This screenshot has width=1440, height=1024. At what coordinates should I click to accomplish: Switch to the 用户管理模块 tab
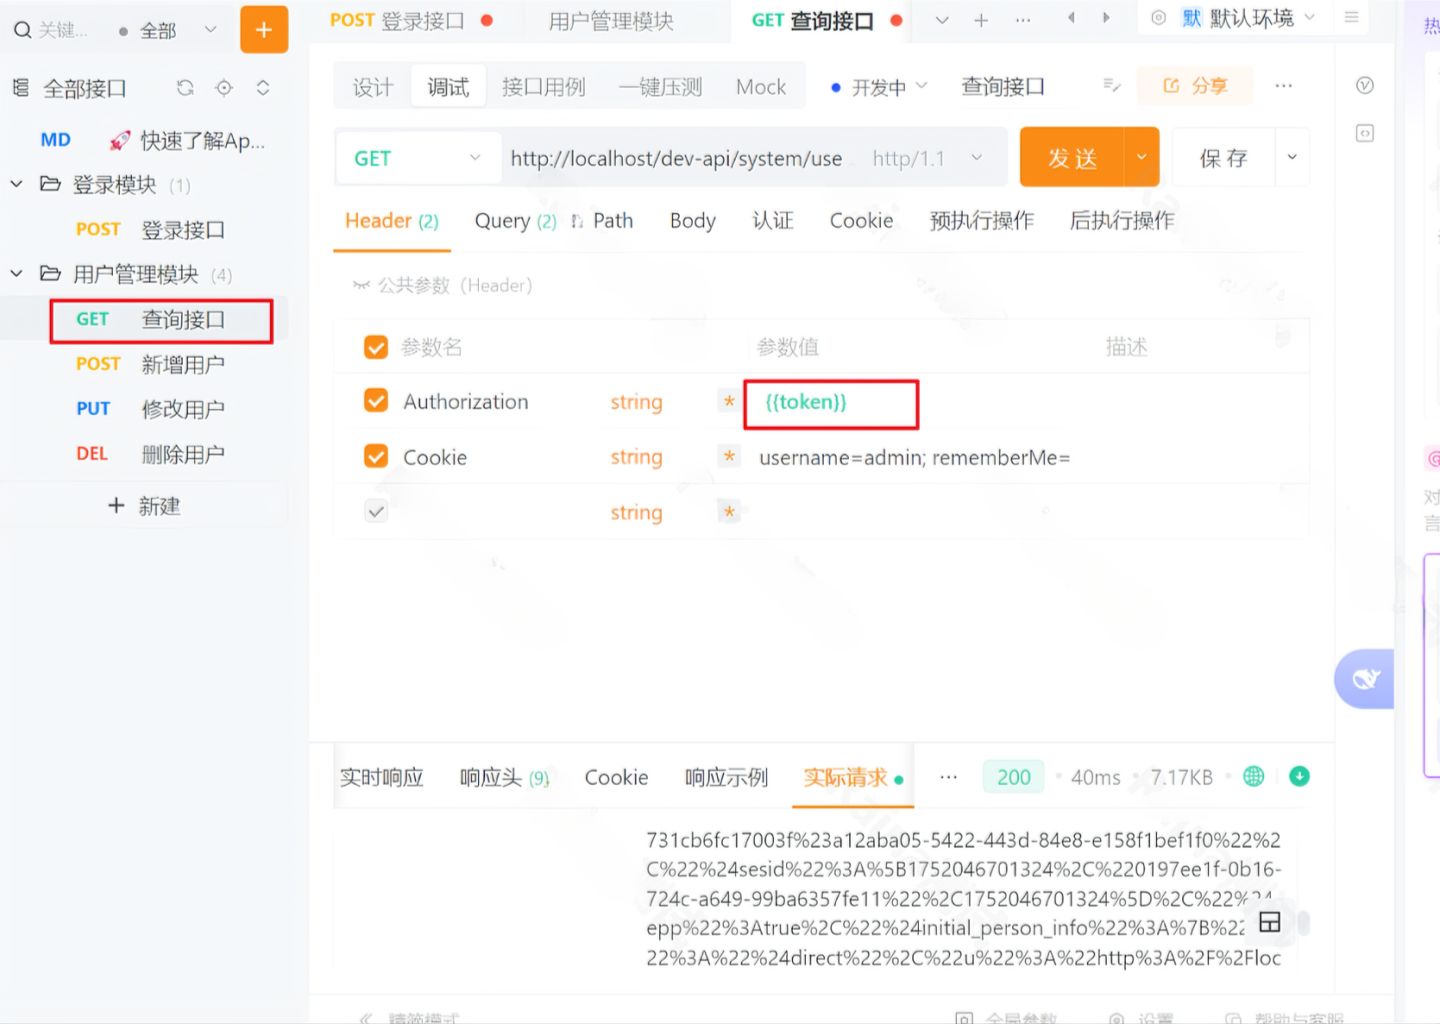[x=611, y=20]
